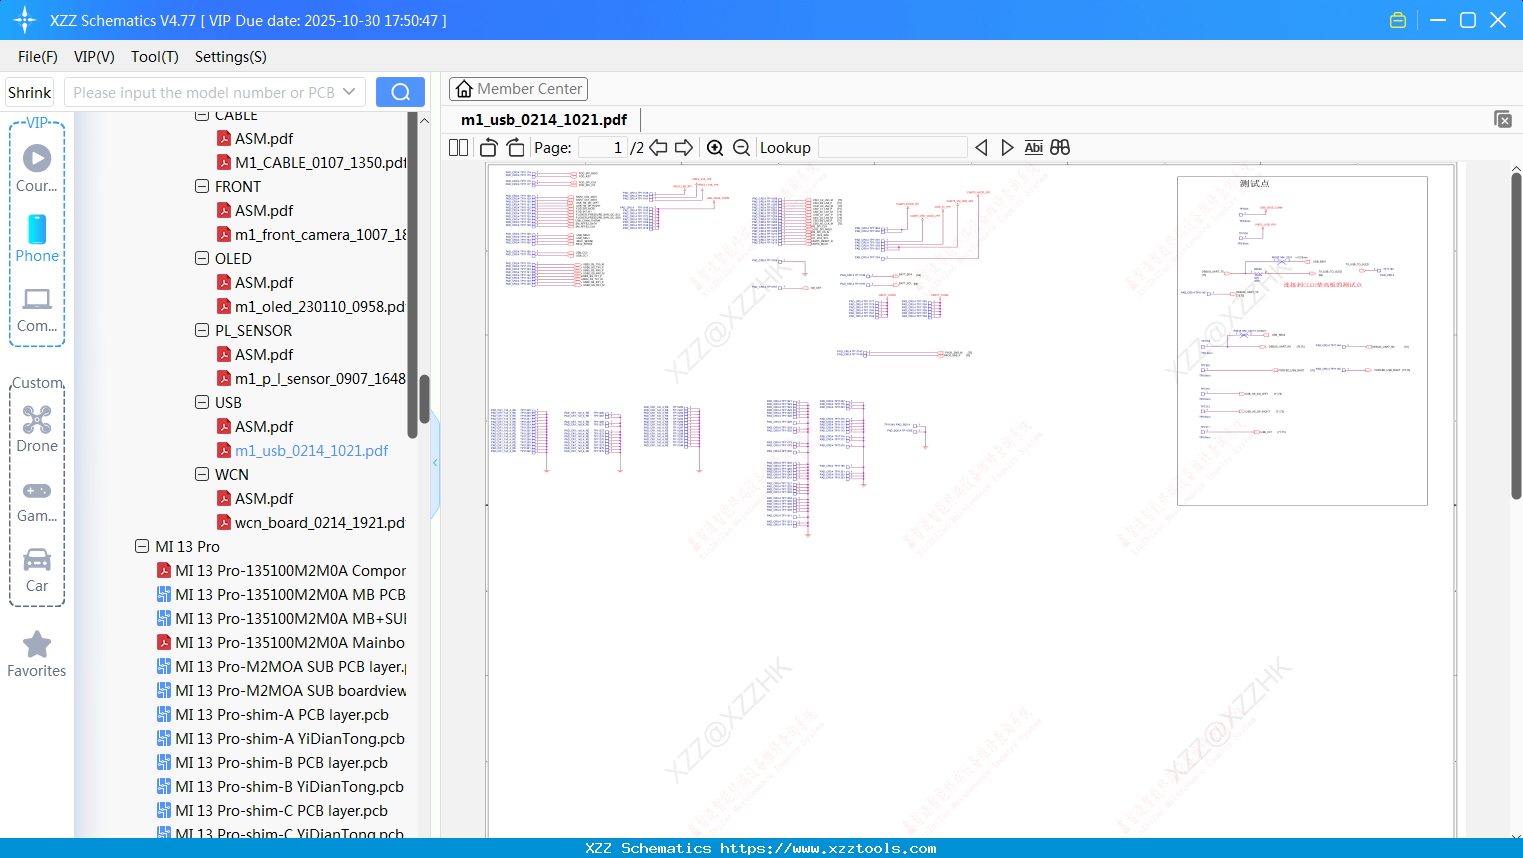
Task: Select the Computer category icon
Action: (37, 310)
